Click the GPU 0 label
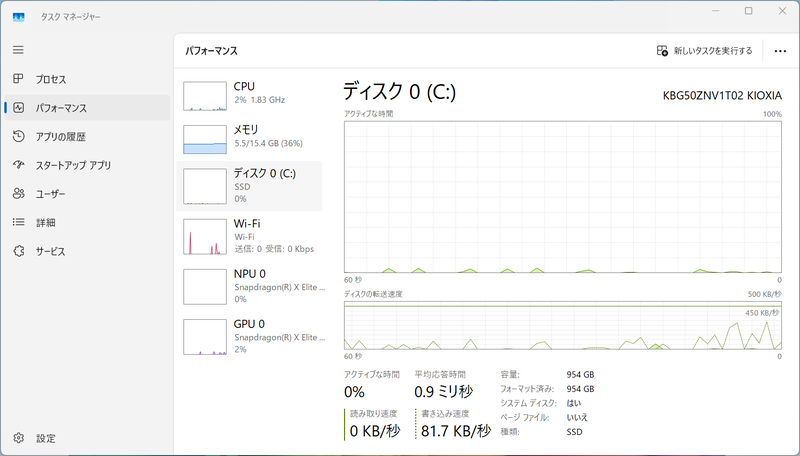Viewport: 800px width, 456px height. pyautogui.click(x=249, y=324)
